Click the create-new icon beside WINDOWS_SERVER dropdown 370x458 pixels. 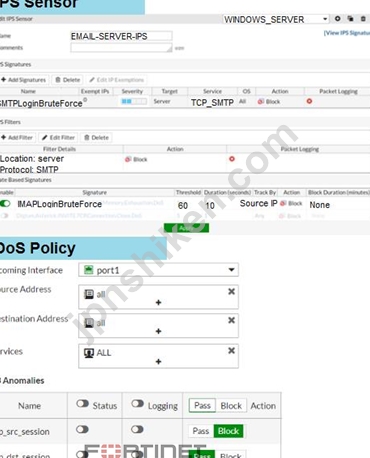tap(338, 19)
